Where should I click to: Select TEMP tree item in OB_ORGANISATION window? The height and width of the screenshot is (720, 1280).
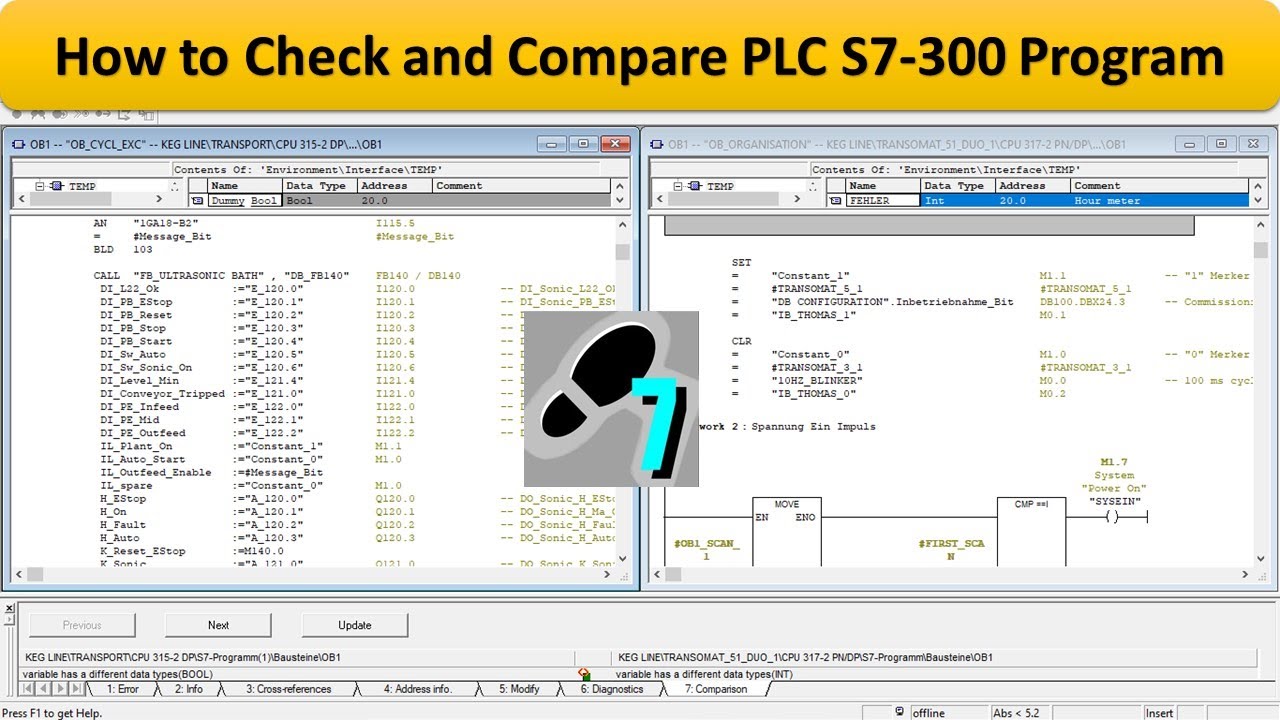720,186
